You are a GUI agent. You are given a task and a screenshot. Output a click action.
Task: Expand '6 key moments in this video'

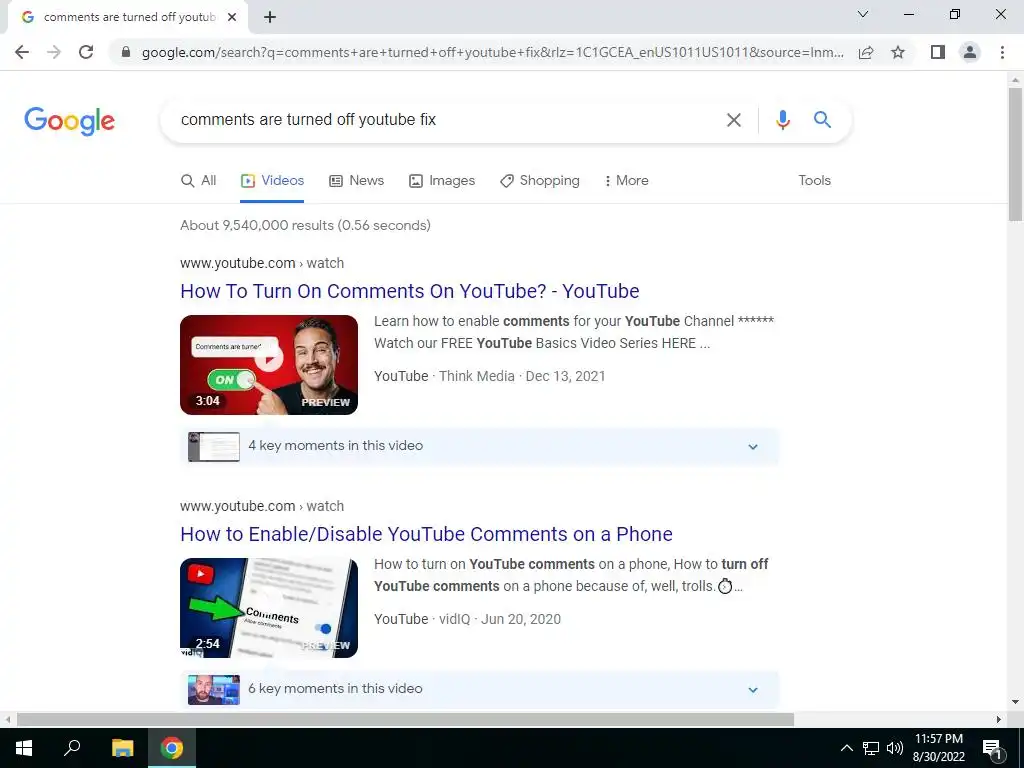479,690
